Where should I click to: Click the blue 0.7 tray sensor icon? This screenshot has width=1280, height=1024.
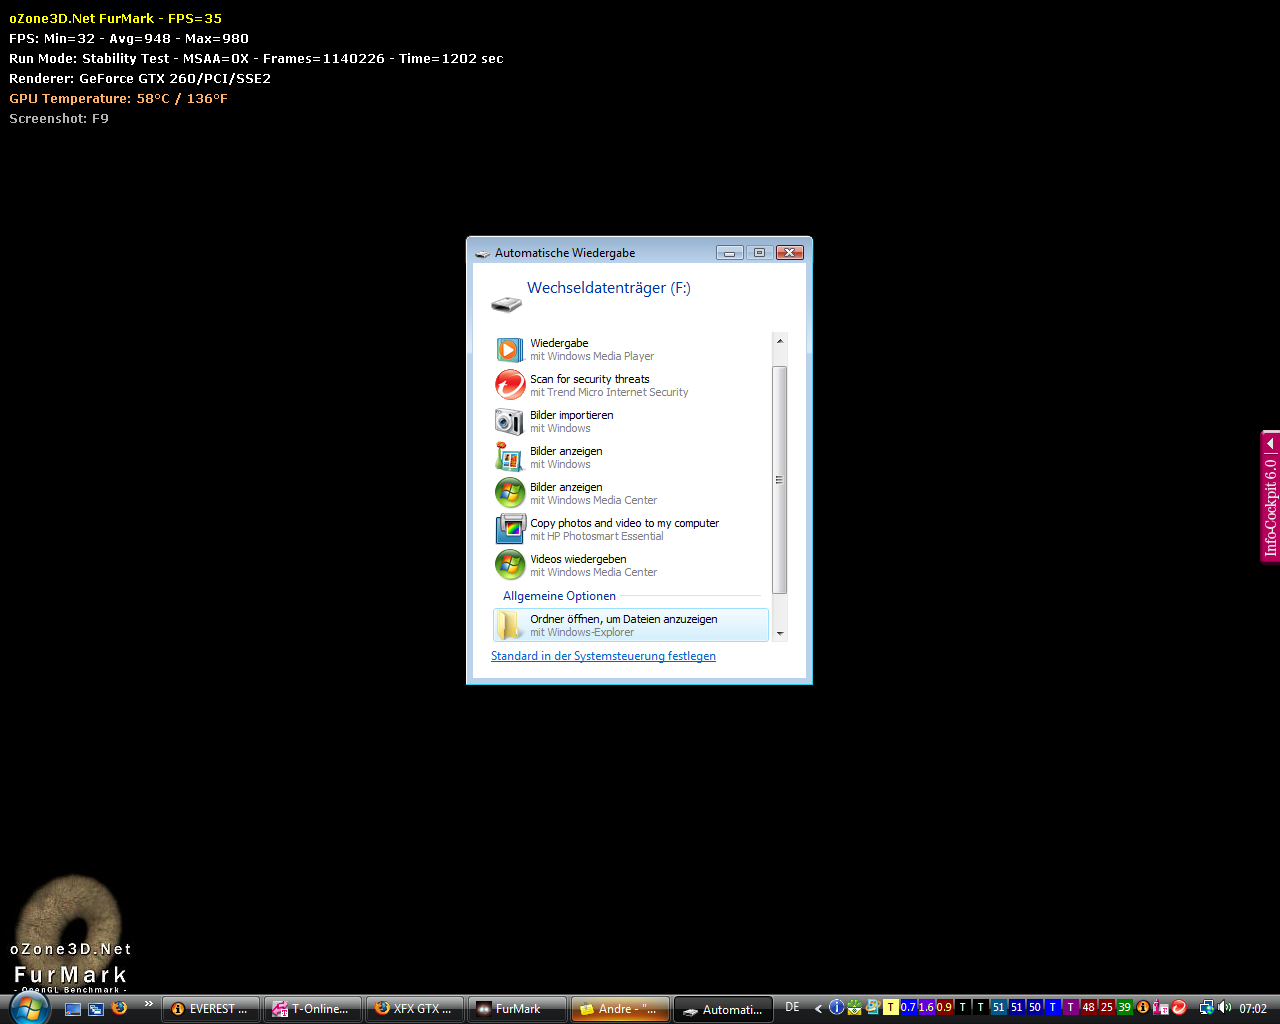908,1007
